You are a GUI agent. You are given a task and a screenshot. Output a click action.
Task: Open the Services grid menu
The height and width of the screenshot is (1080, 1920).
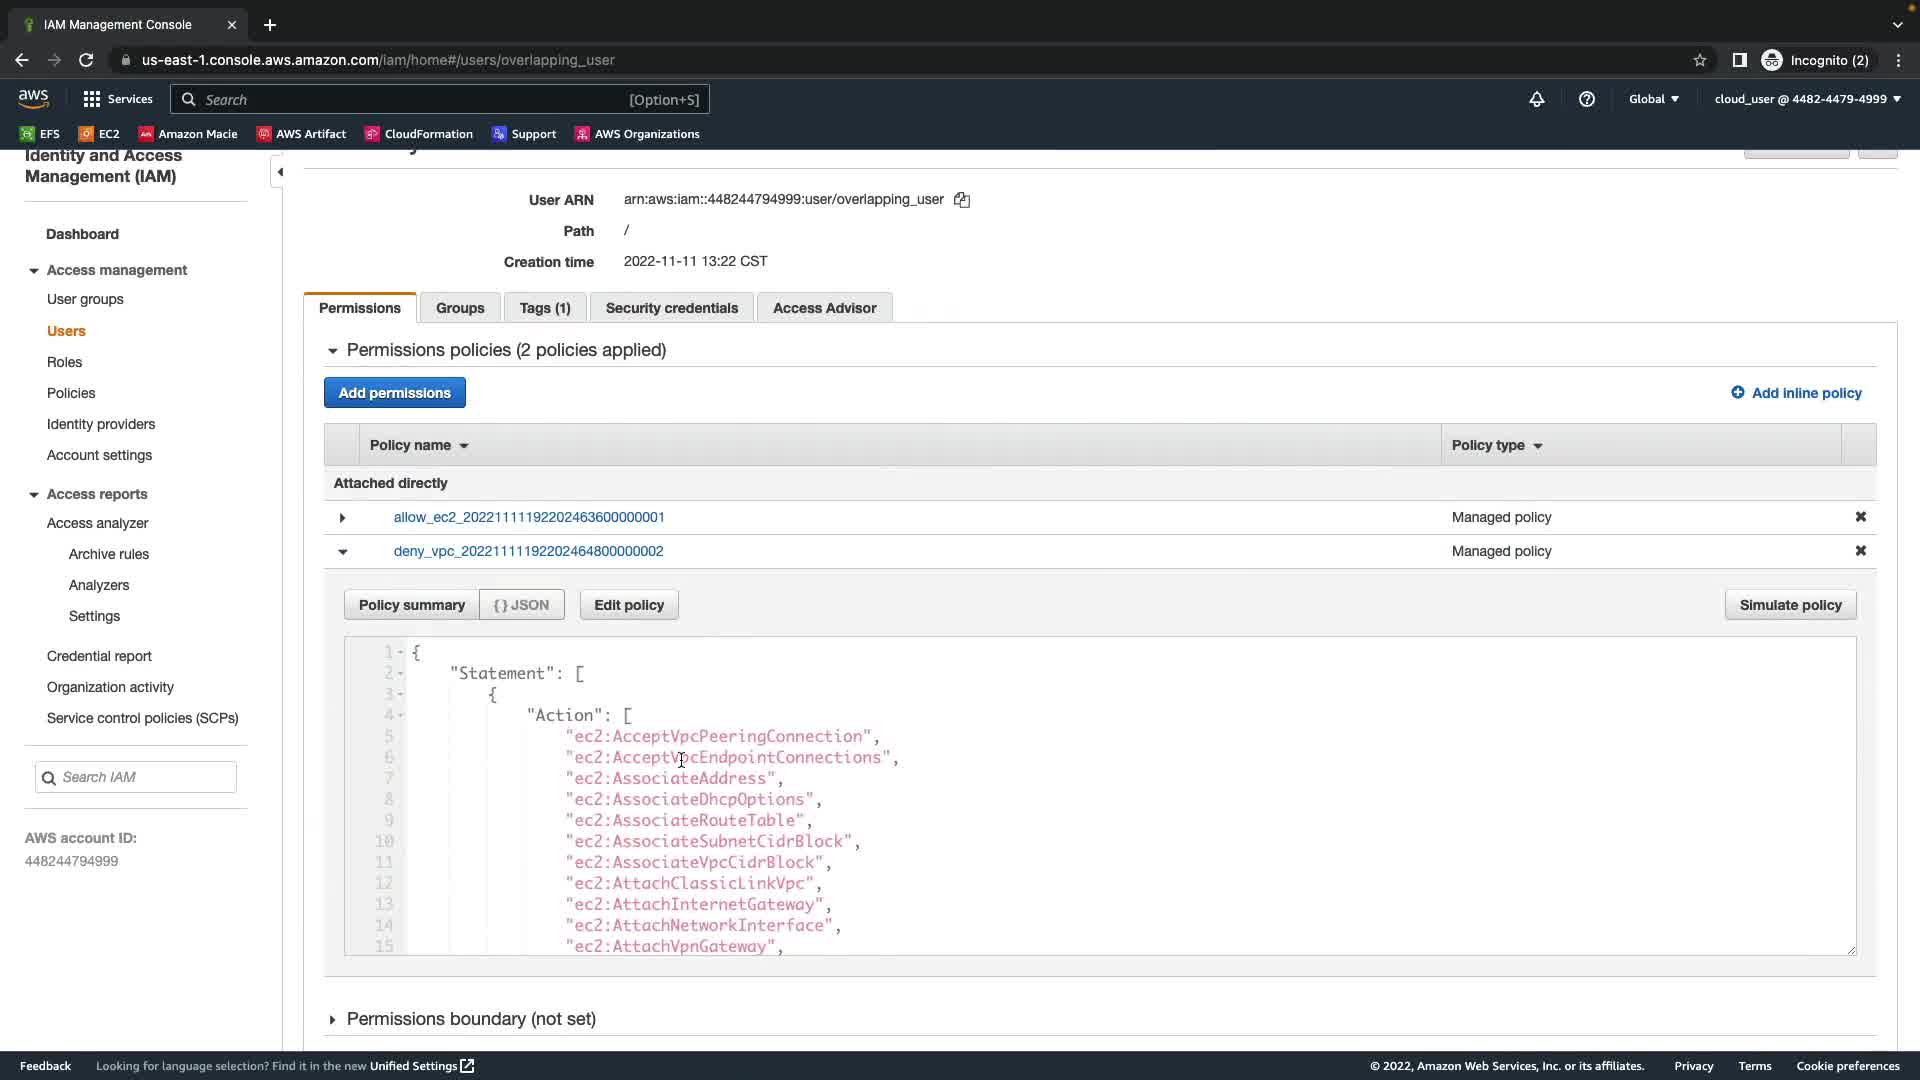[117, 99]
